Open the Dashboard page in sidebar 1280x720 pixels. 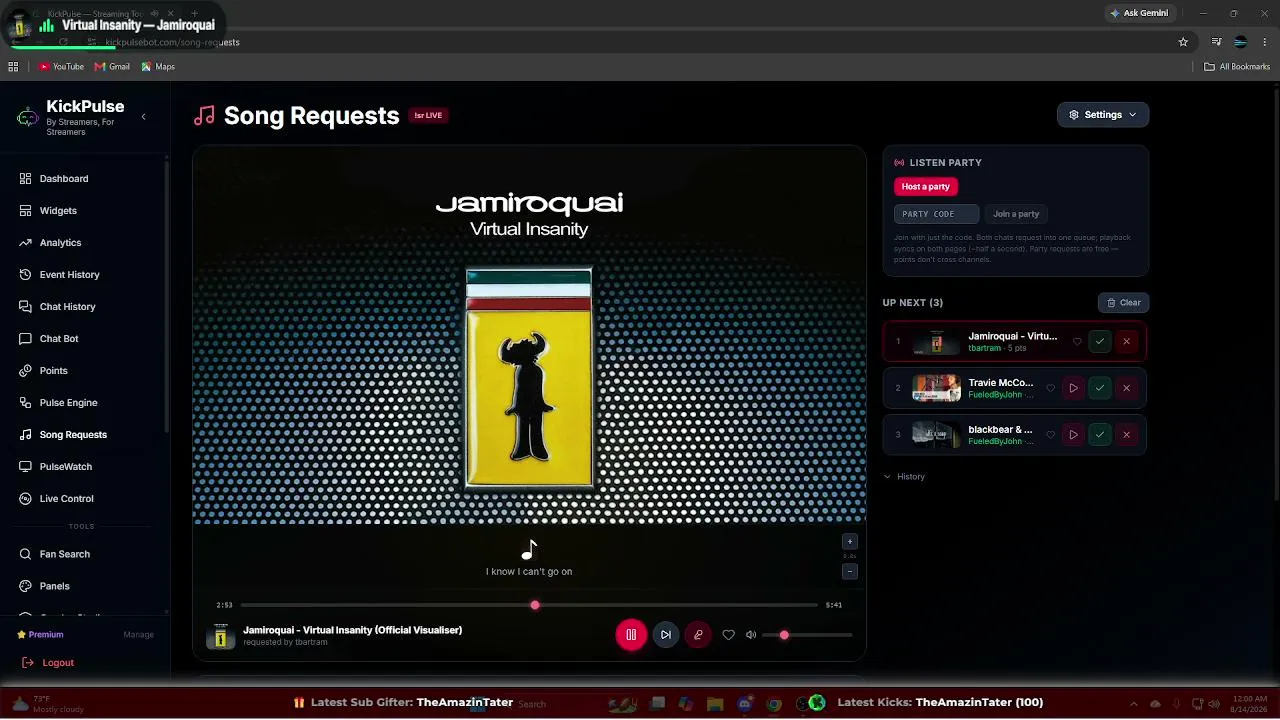coord(64,179)
